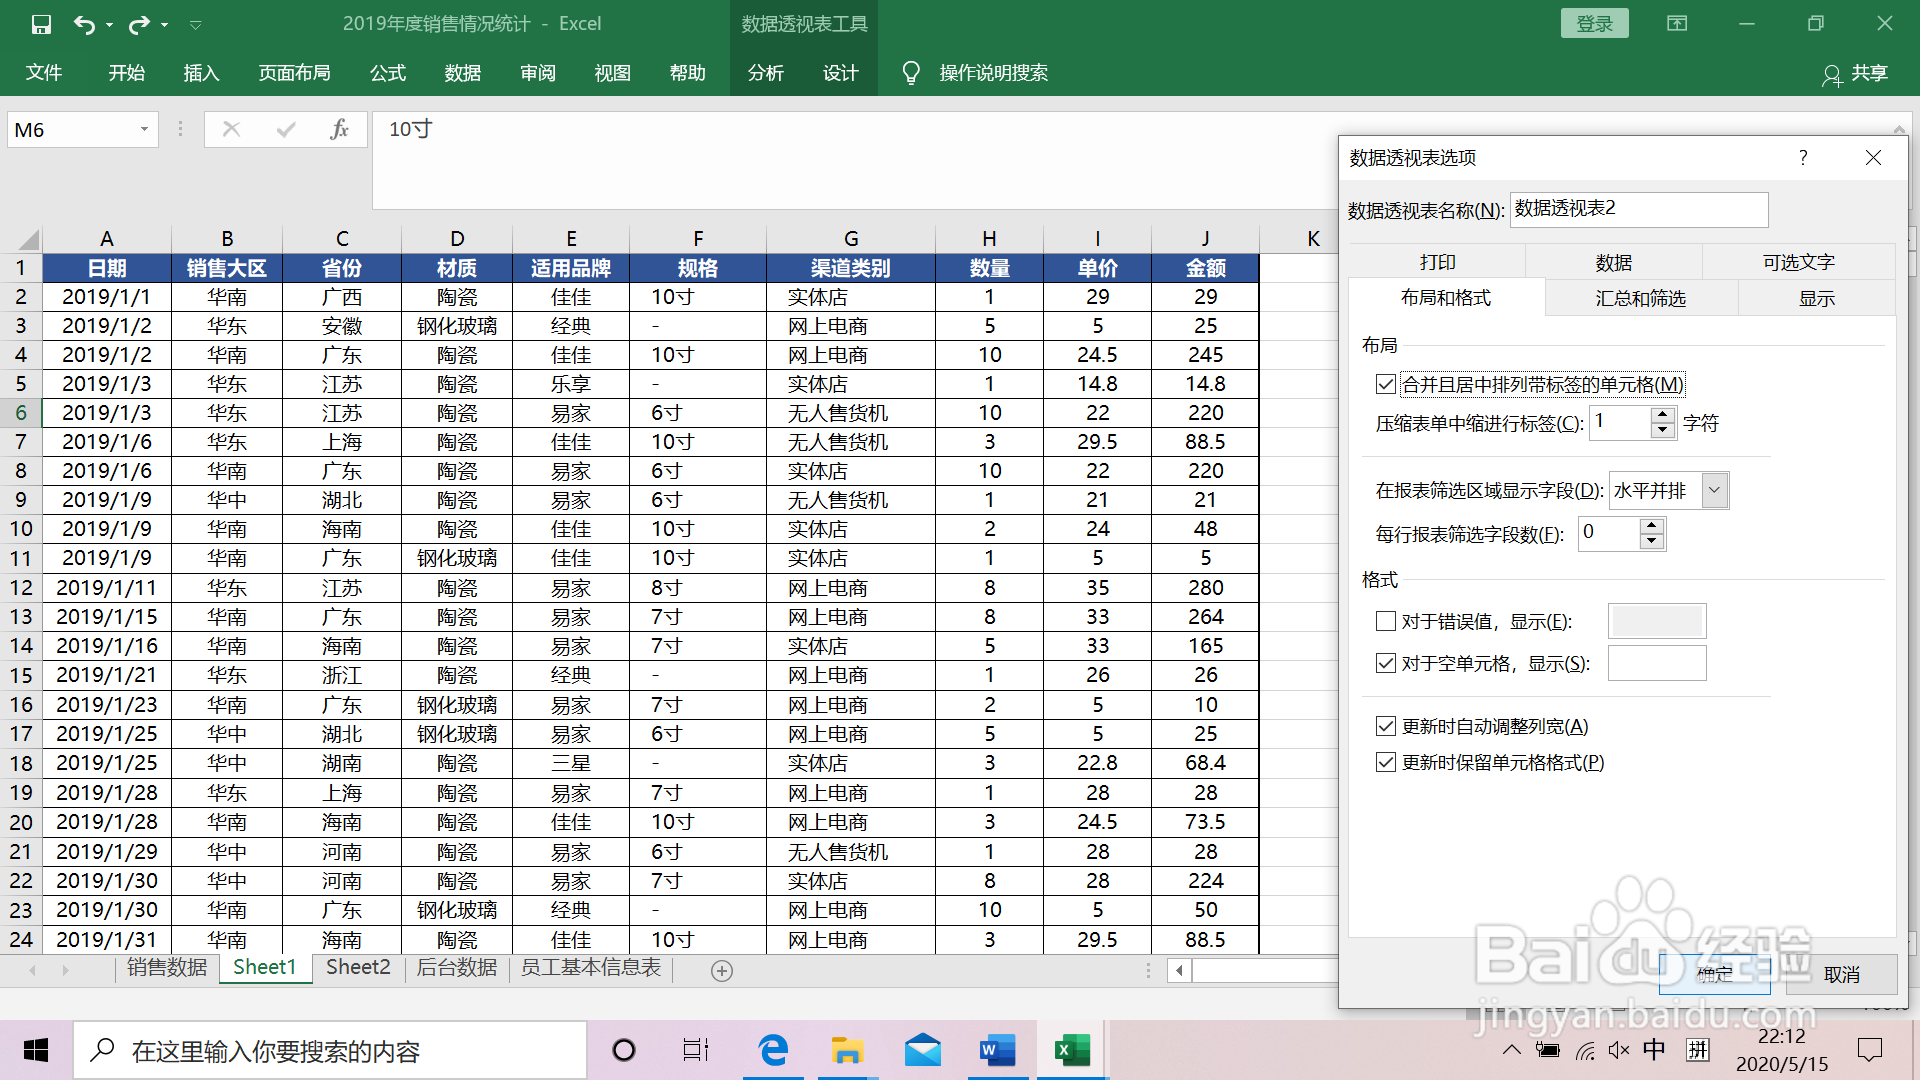Select the Sheet2 sheet tab
This screenshot has width=1920, height=1080.
click(x=358, y=968)
